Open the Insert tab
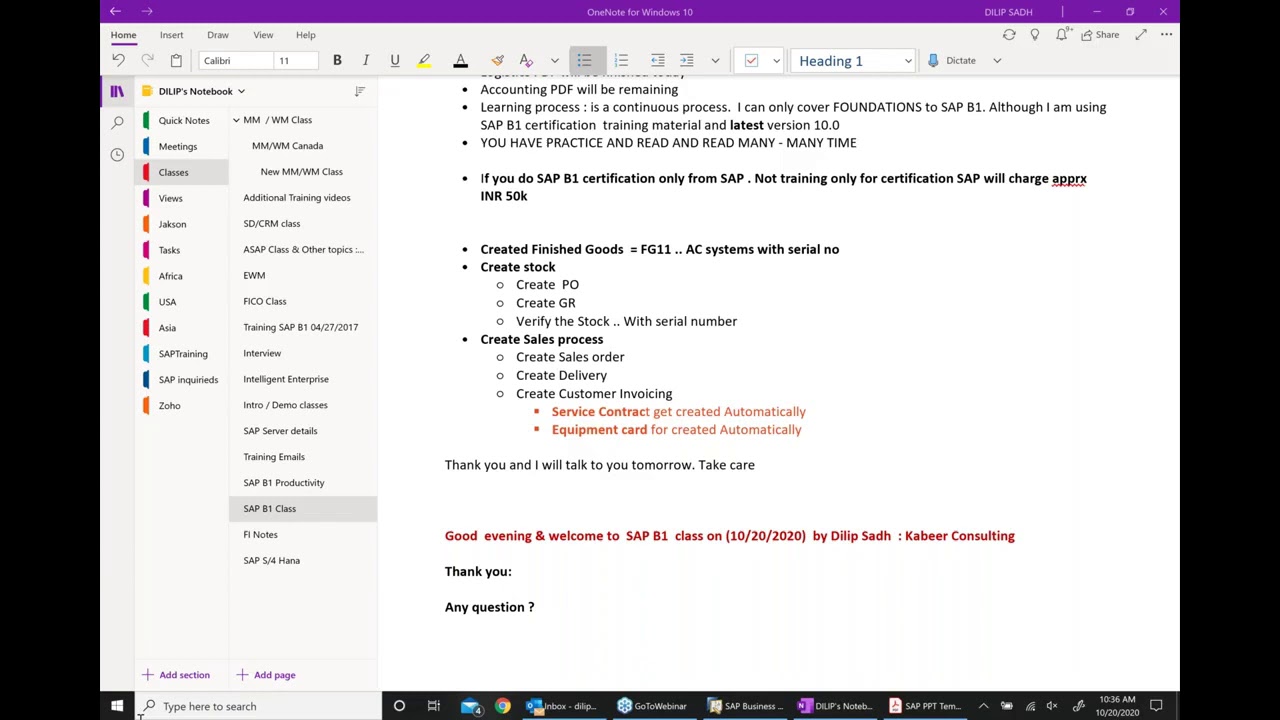The height and width of the screenshot is (720, 1280). [x=171, y=35]
